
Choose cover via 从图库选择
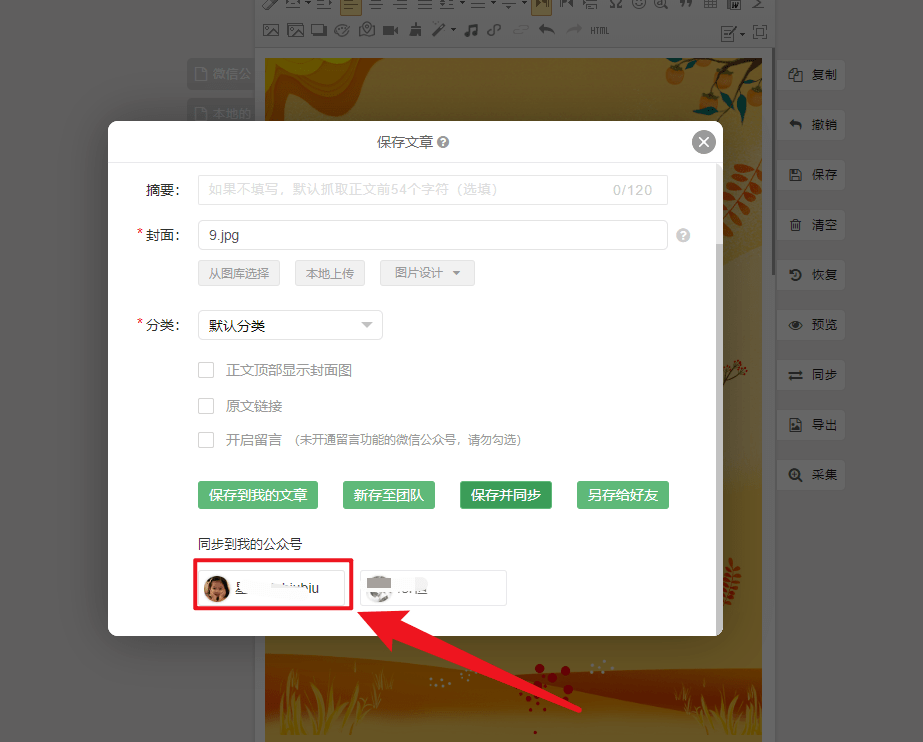[239, 273]
